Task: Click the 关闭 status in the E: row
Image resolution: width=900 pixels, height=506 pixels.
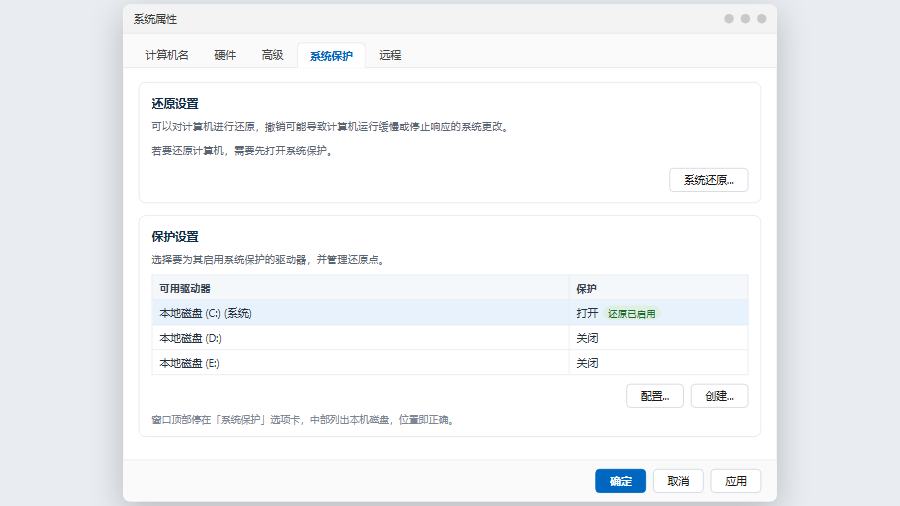Action: [x=587, y=363]
